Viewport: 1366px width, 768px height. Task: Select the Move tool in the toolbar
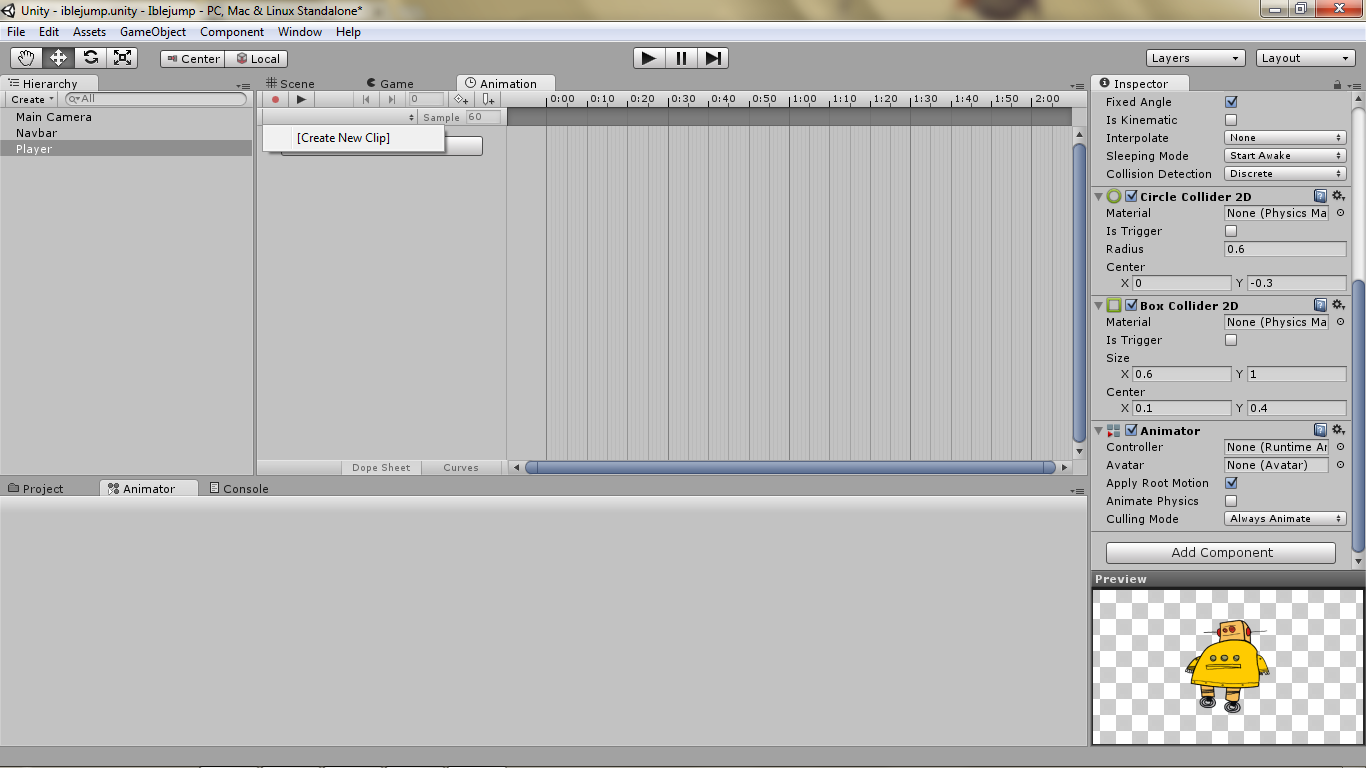[58, 57]
